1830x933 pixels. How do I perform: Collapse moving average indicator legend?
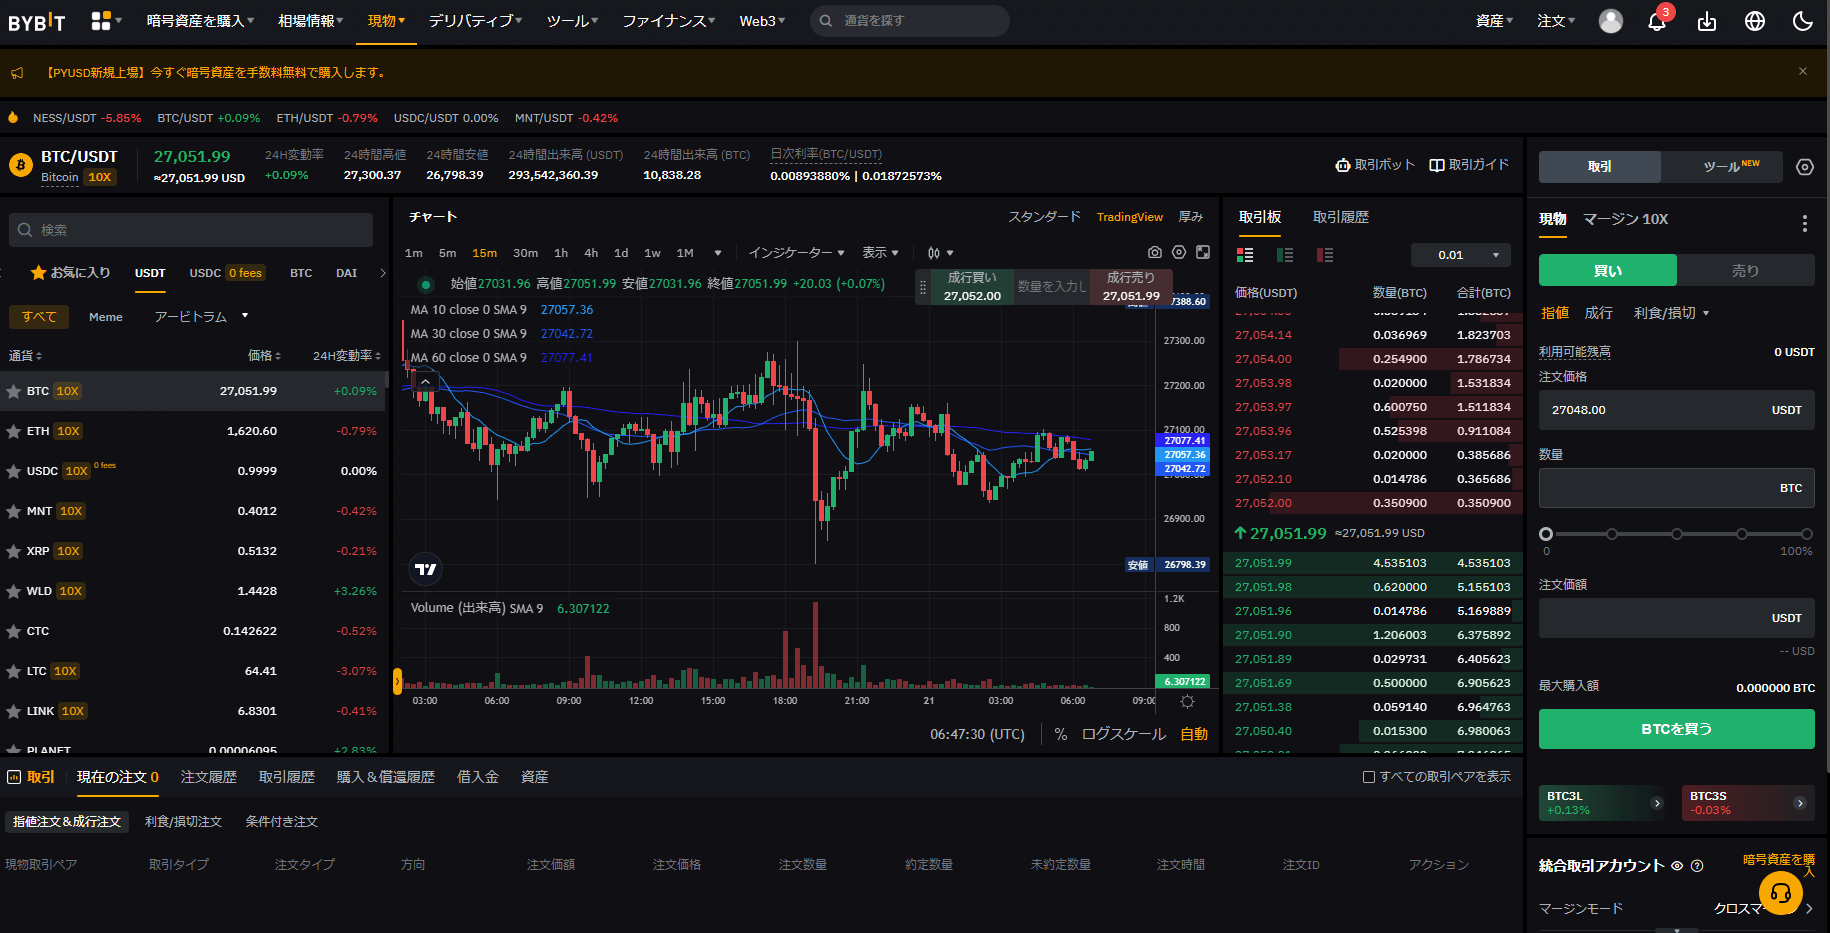coord(425,382)
